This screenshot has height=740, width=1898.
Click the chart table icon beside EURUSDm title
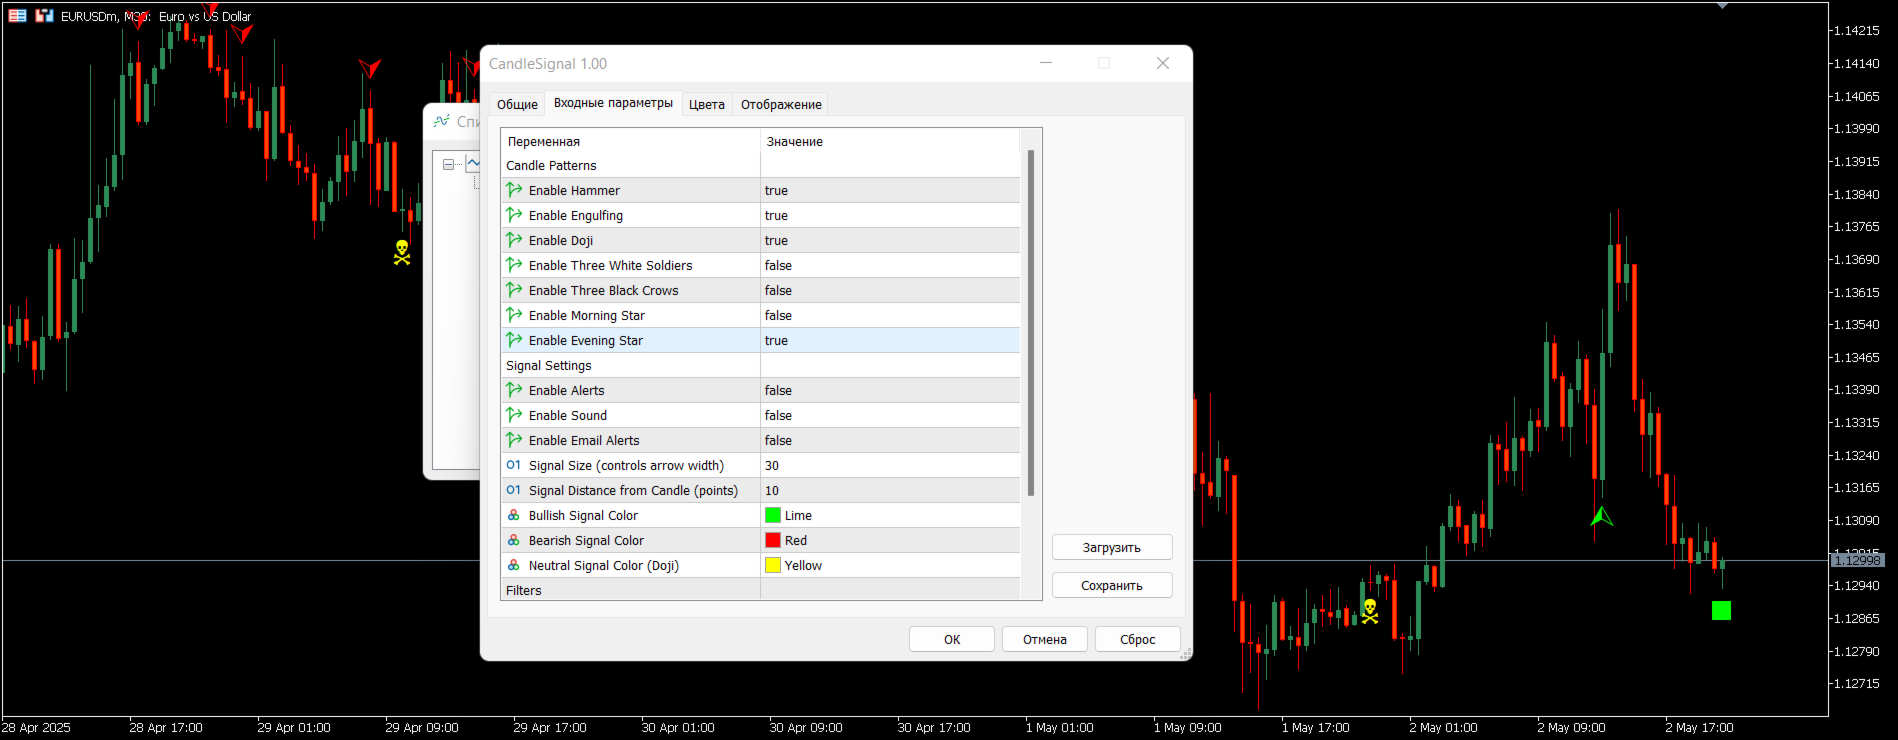[18, 15]
